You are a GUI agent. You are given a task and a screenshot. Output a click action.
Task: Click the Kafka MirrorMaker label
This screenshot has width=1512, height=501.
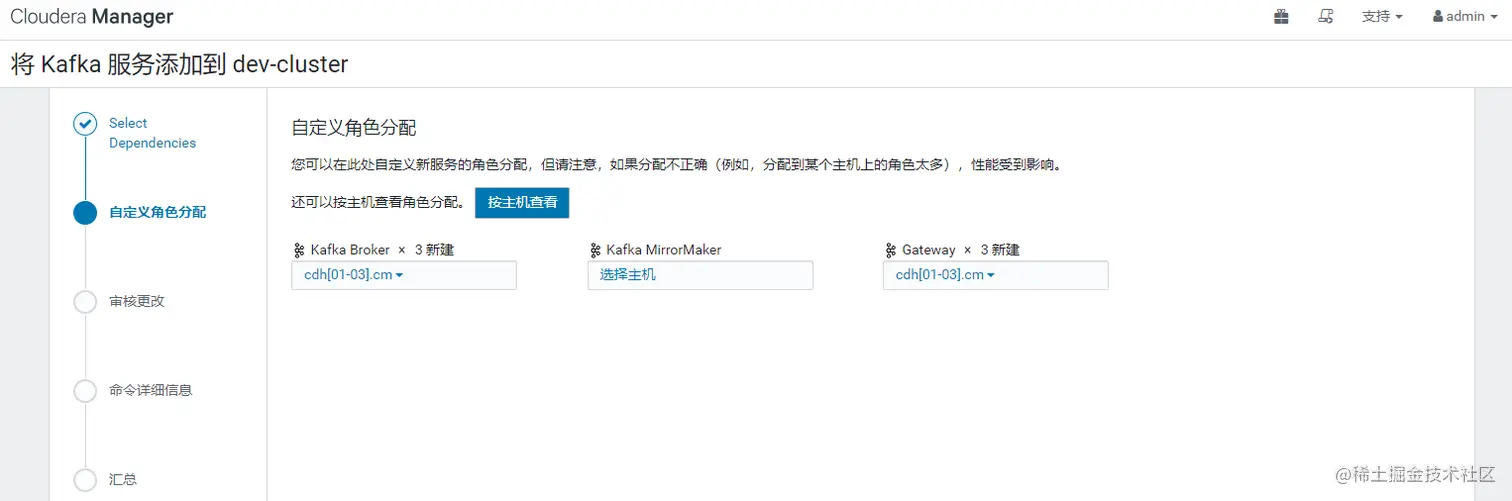(663, 250)
